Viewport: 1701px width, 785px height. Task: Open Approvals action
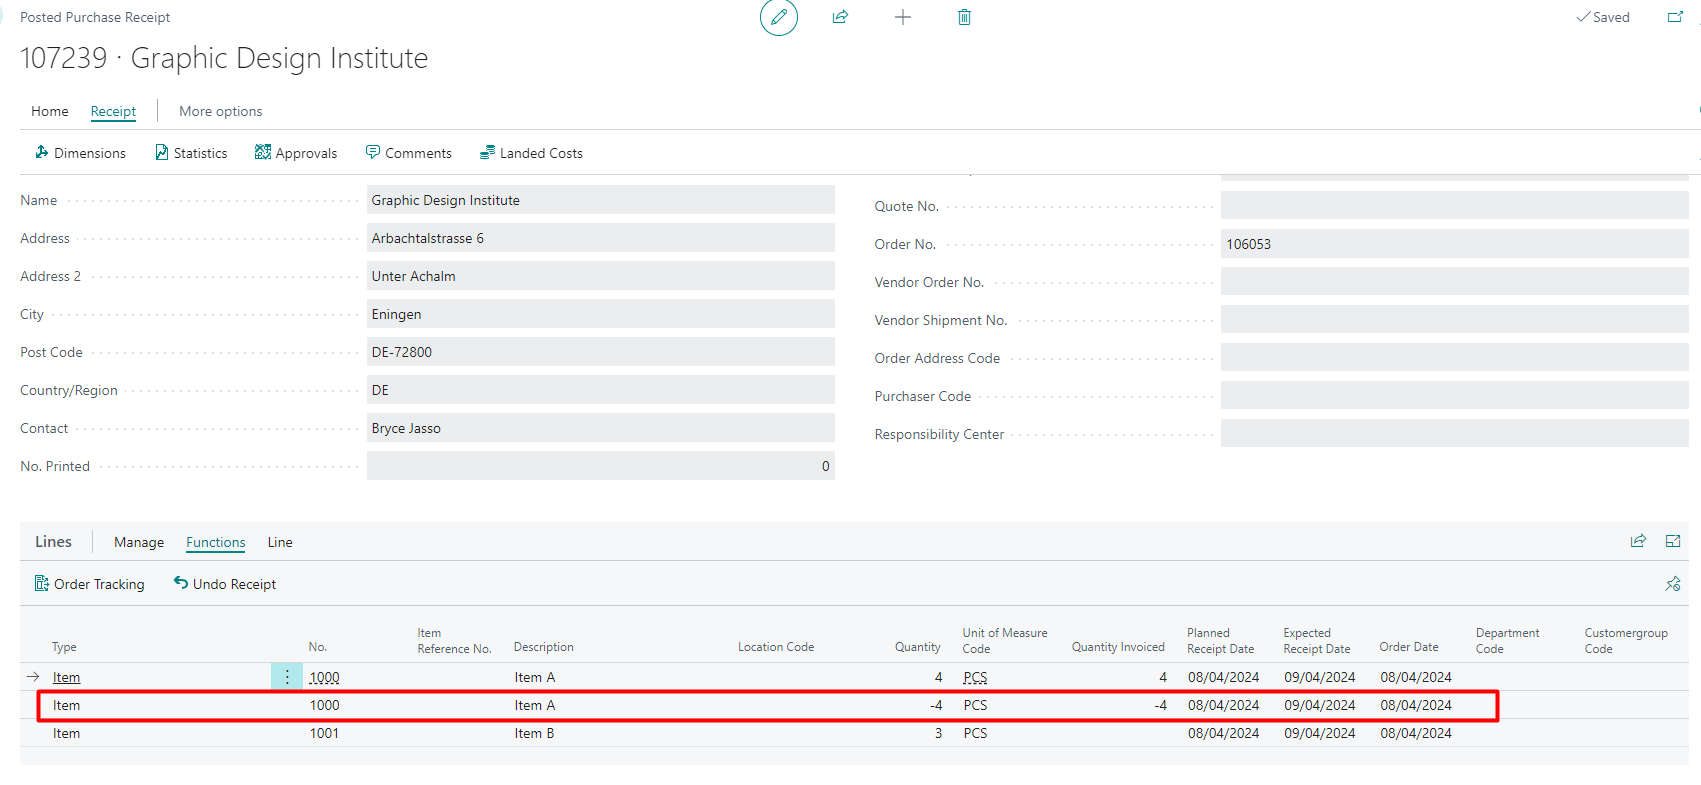(296, 153)
